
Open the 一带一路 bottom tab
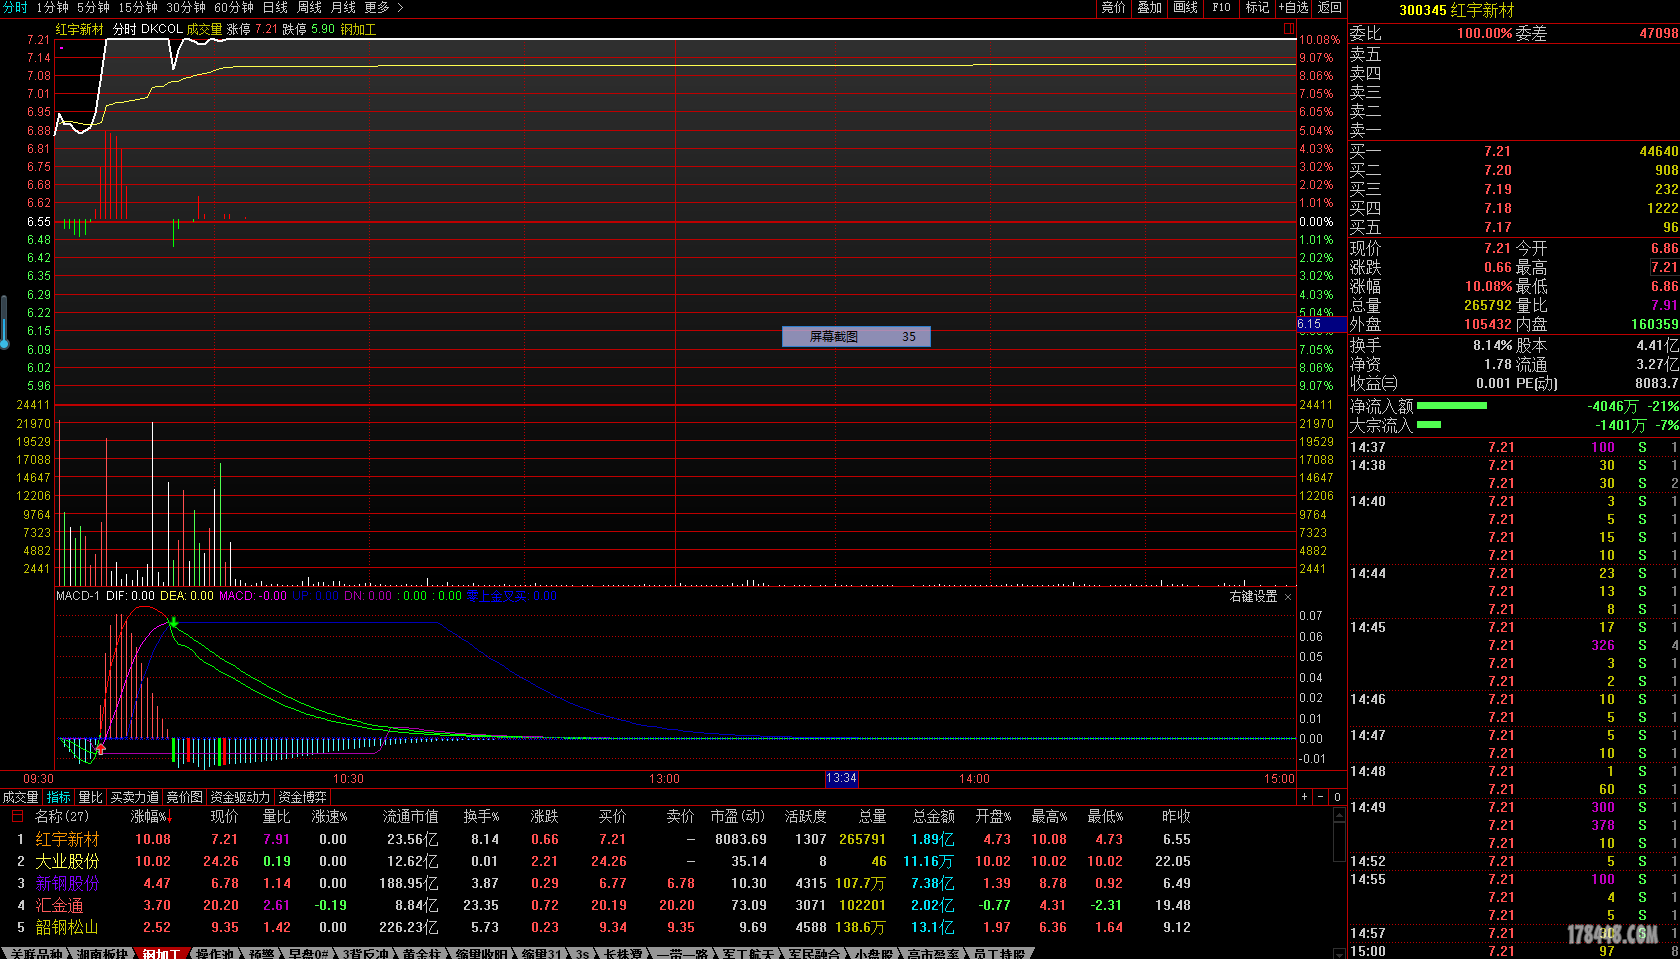tap(682, 953)
